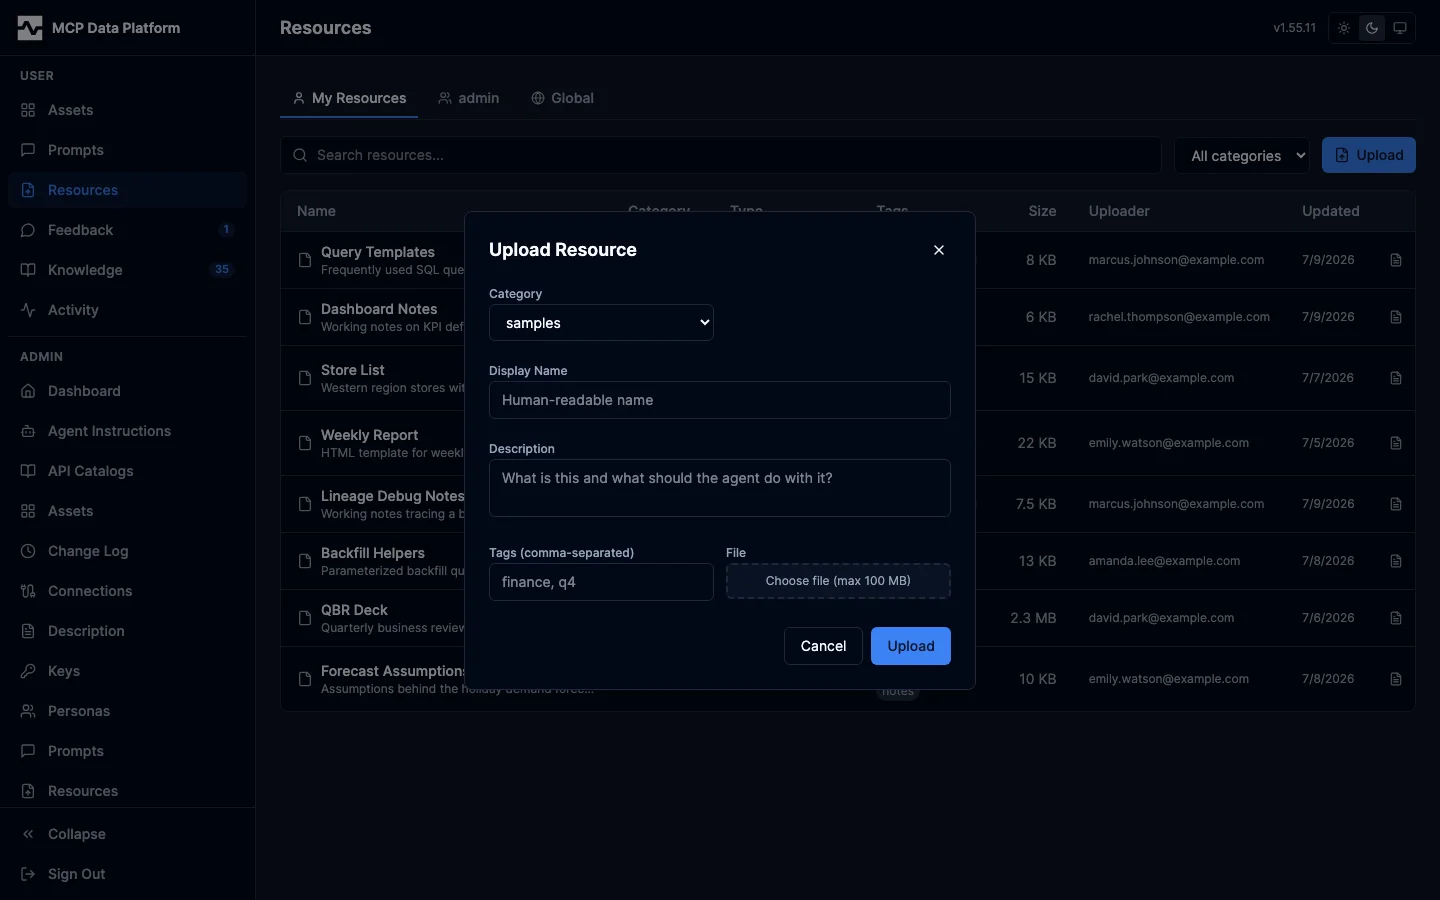
Task: Open admin Prompts page
Action: pyautogui.click(x=127, y=751)
